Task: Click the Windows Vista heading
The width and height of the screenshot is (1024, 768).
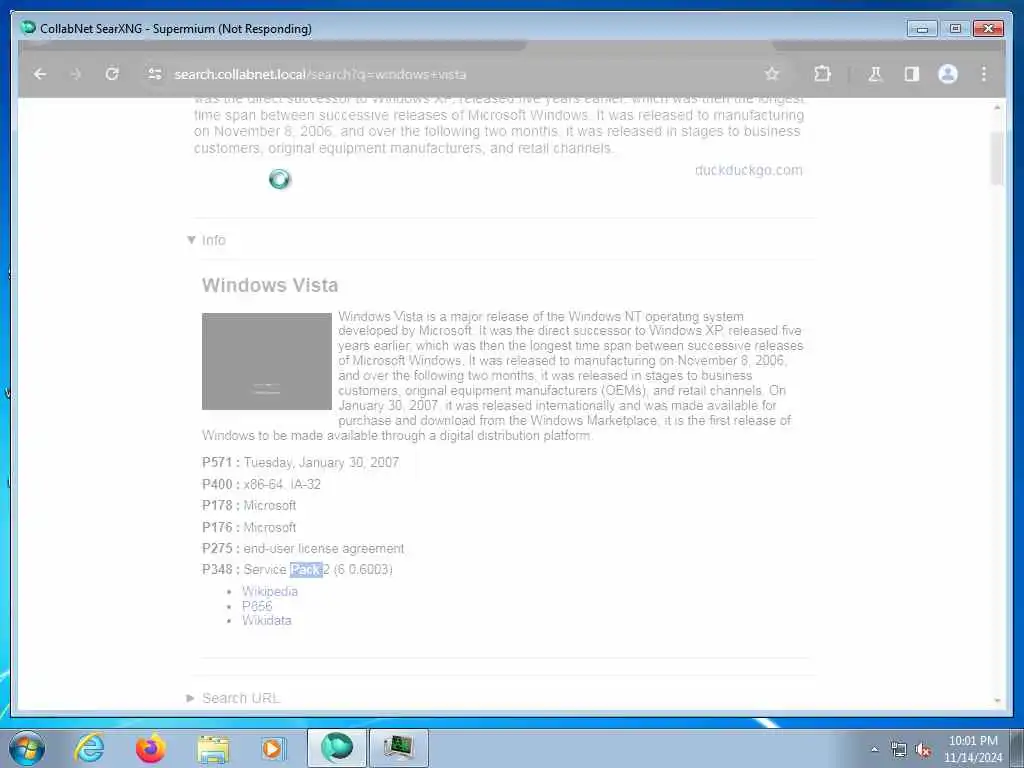Action: pos(270,285)
